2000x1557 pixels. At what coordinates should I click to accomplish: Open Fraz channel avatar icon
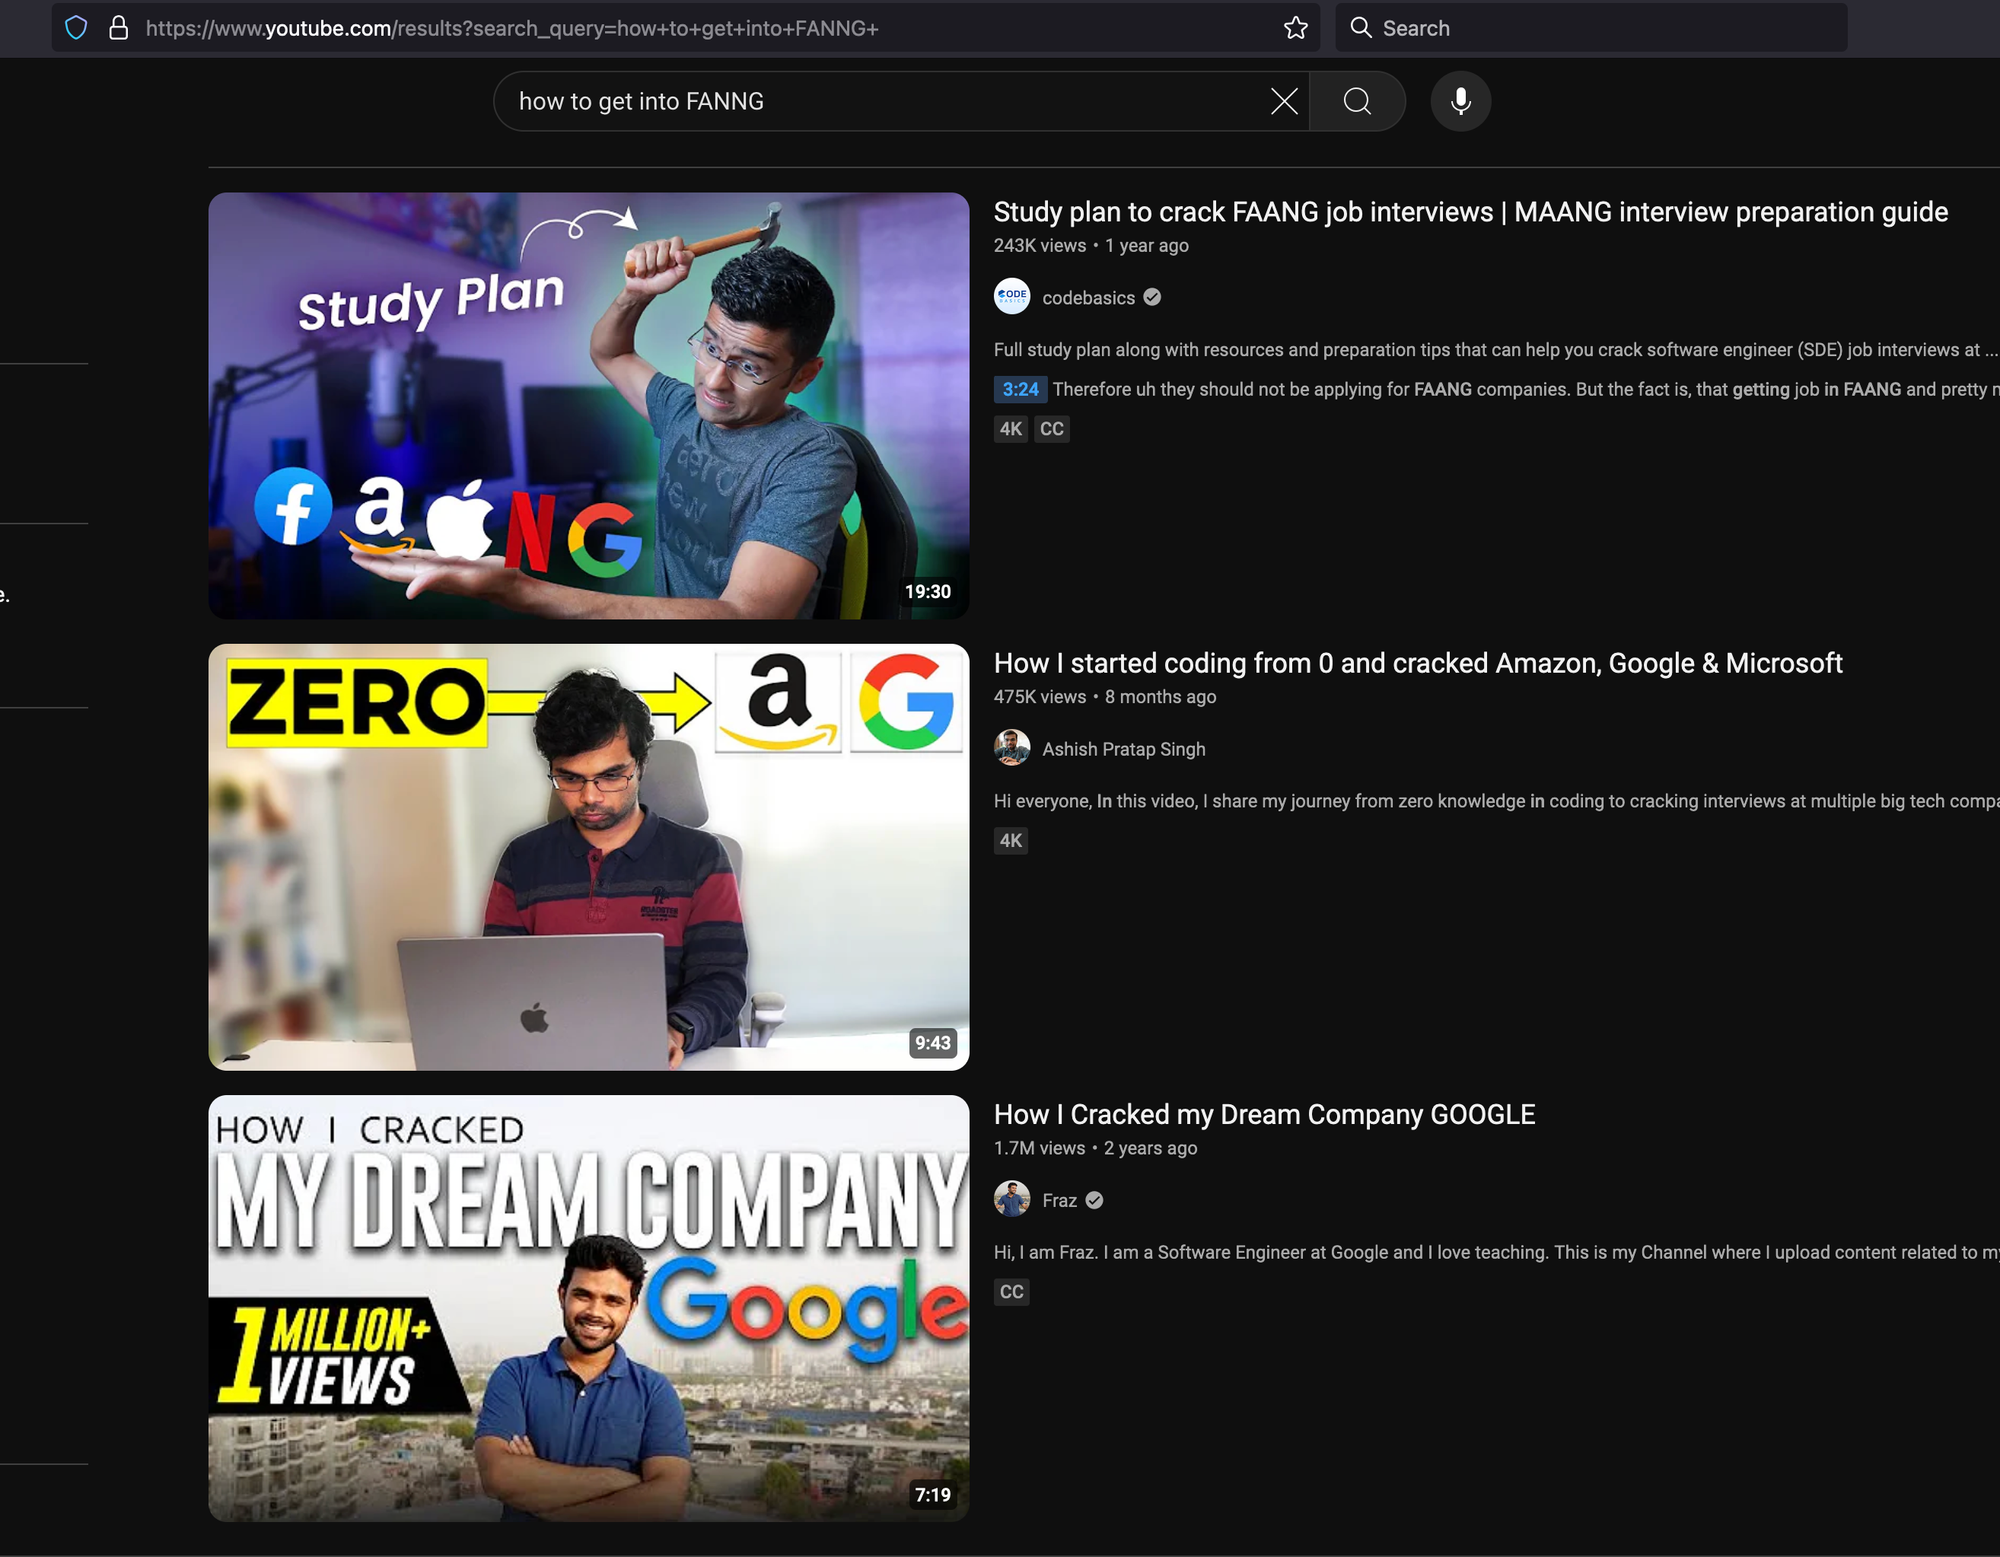(x=1012, y=1199)
